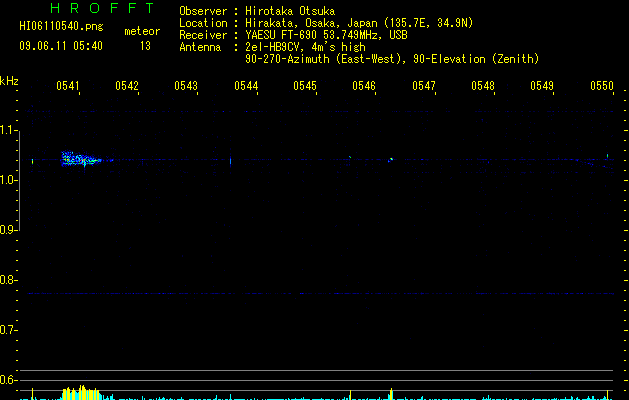This screenshot has height=400, width=629.
Task: Click time marker 0547
Action: [x=424, y=86]
